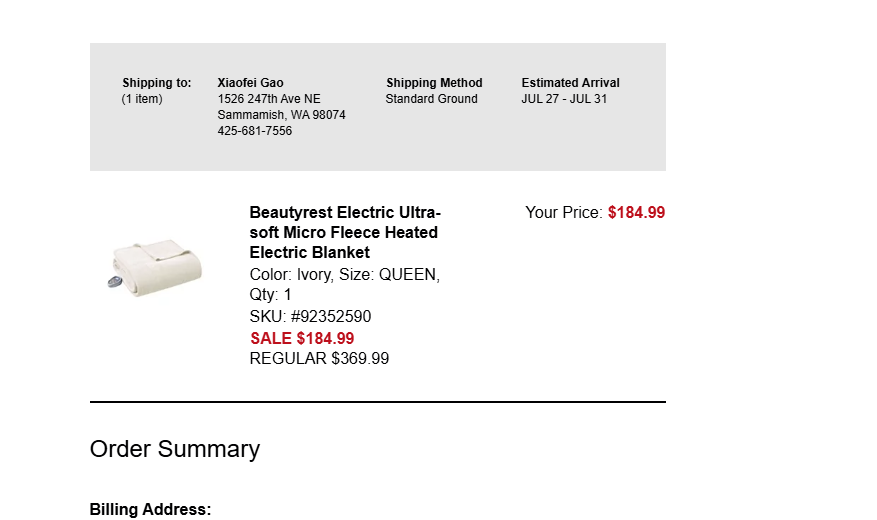
Task: Select the street address 1526 247th Ave NE
Action: pyautogui.click(x=269, y=99)
